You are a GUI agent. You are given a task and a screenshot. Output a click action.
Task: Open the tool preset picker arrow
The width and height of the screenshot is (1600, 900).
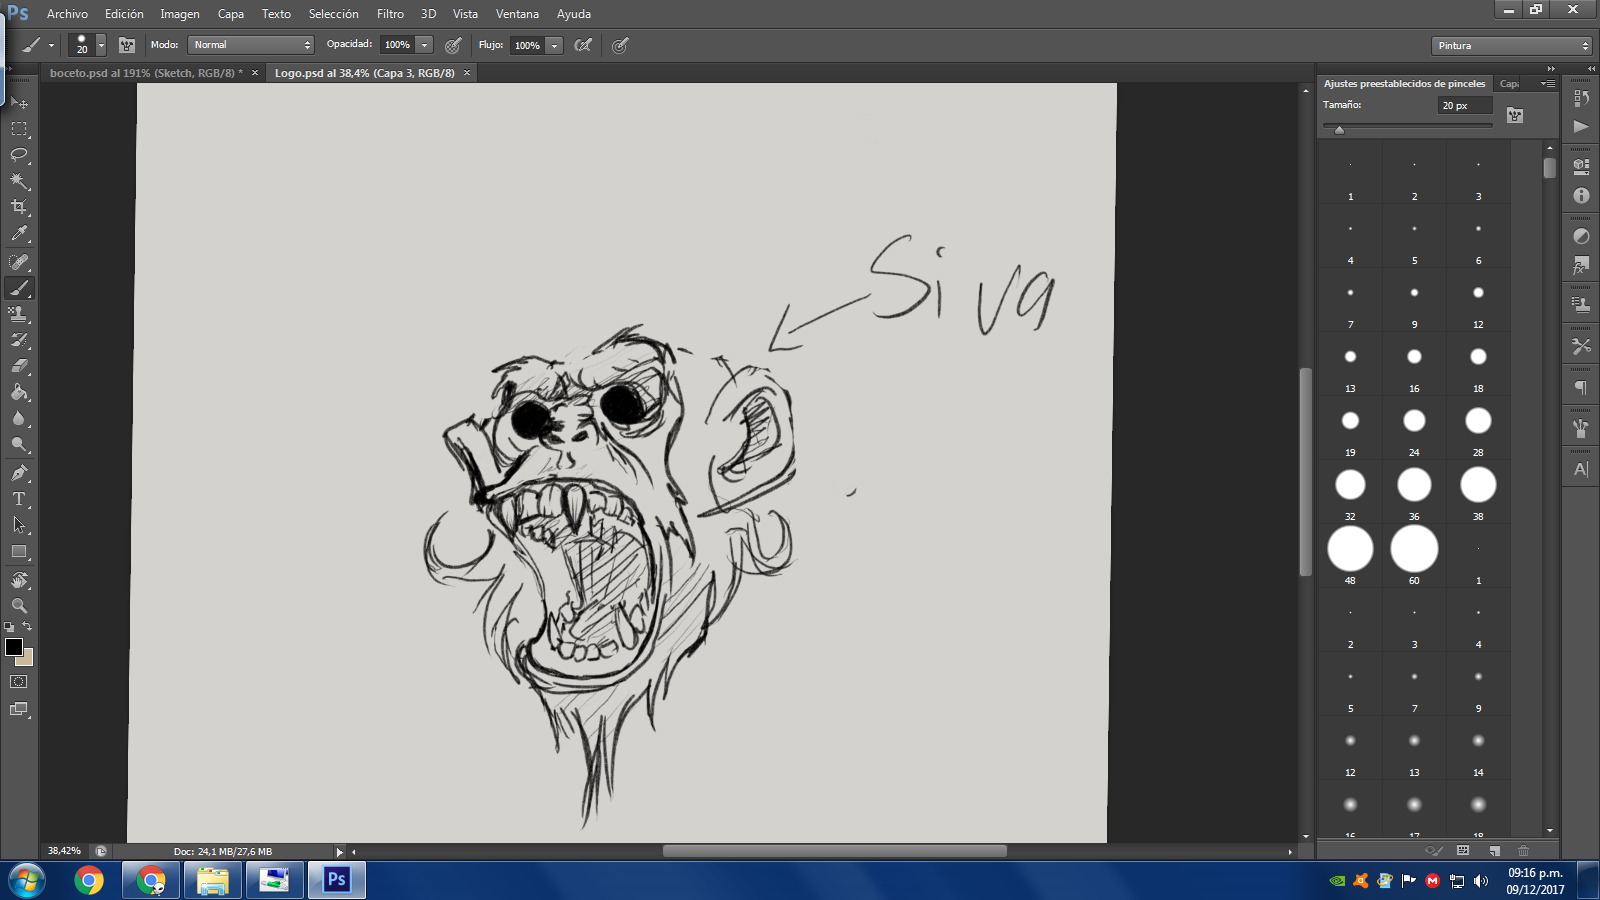[51, 45]
